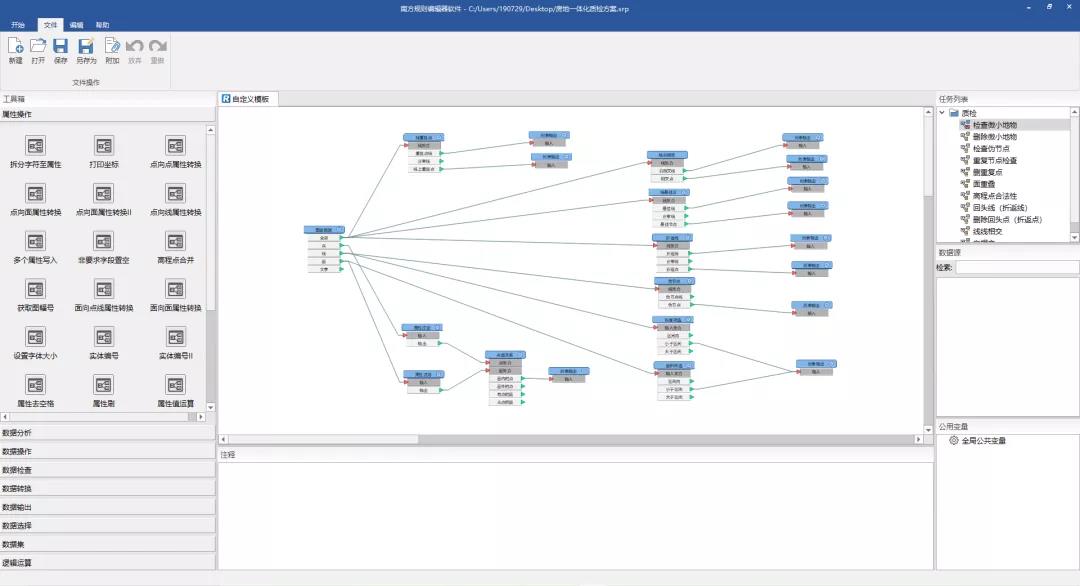Click the 新建 (New) file icon
This screenshot has height=586, width=1080.
tap(15, 46)
